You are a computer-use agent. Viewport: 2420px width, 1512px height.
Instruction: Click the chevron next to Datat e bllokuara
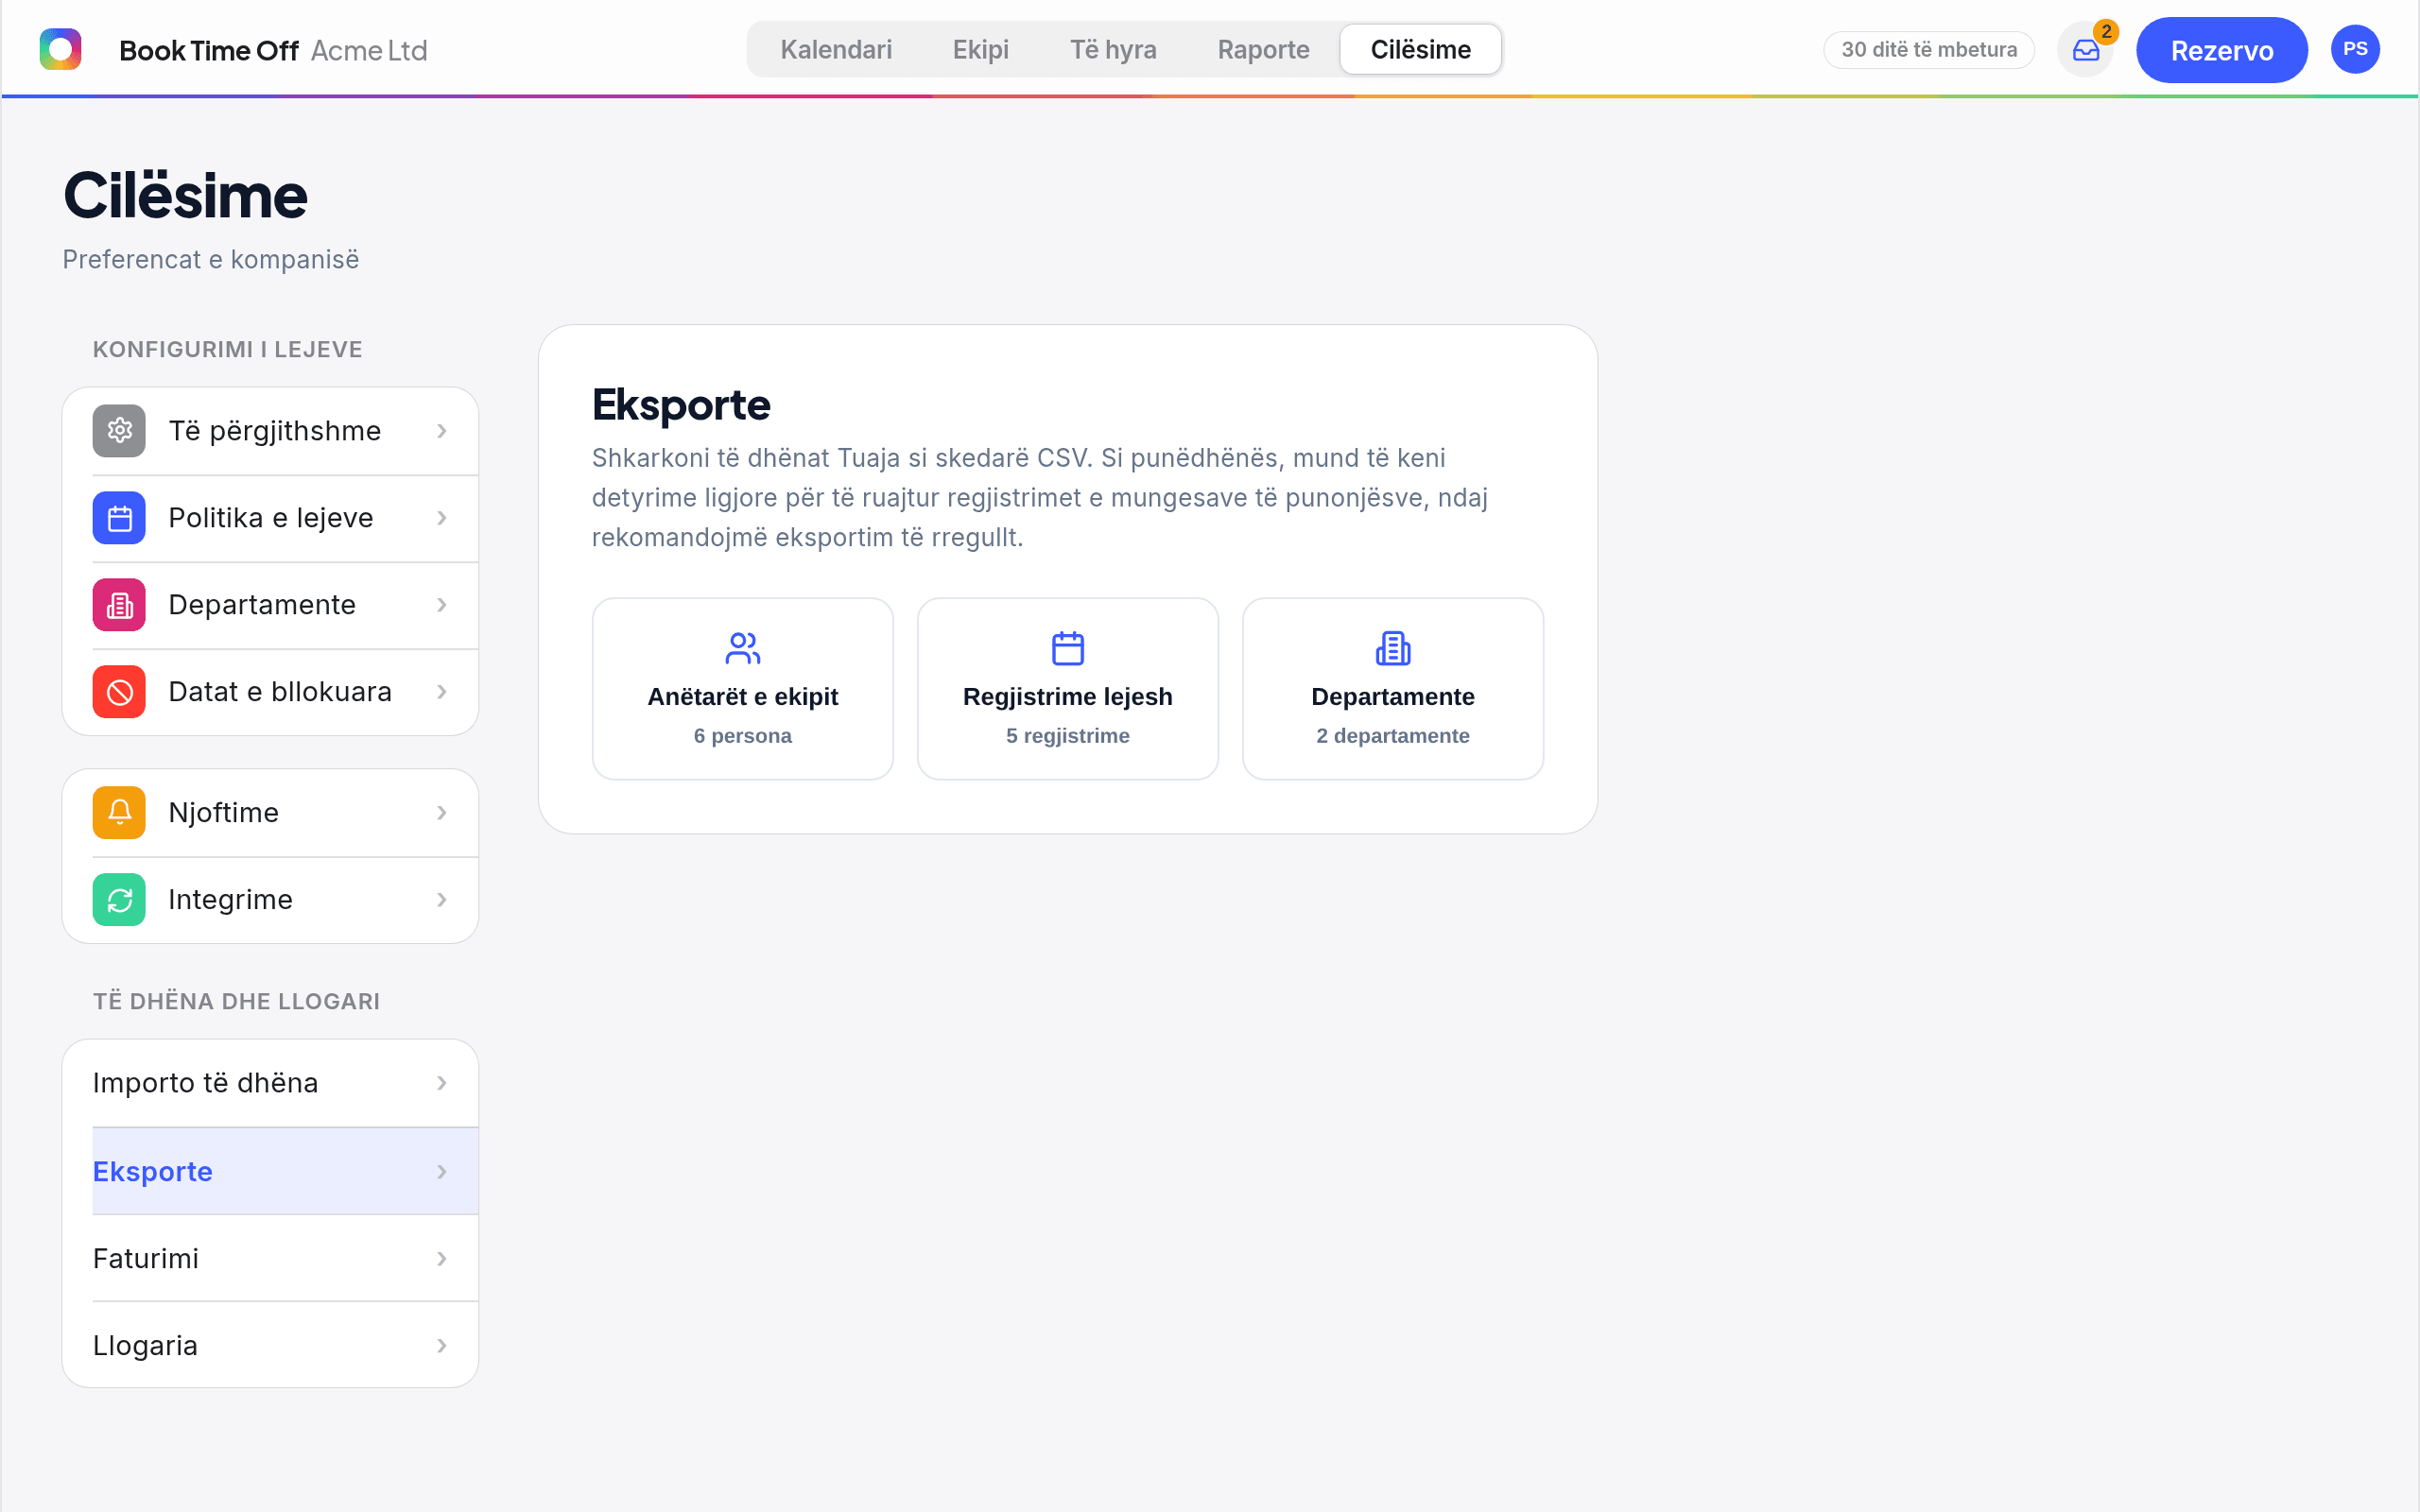pyautogui.click(x=441, y=692)
